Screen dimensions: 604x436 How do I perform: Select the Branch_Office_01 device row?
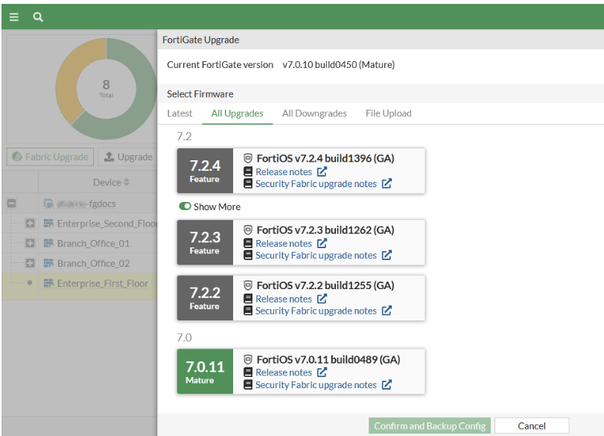coord(79,243)
